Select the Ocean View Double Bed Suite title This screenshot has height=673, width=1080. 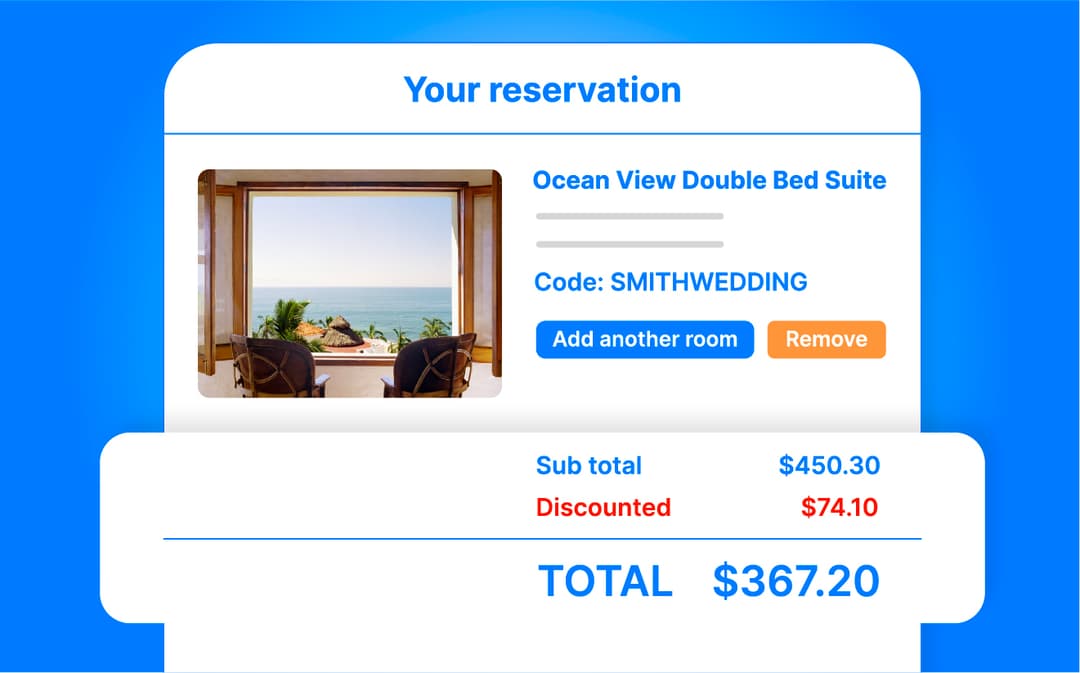pyautogui.click(x=709, y=180)
